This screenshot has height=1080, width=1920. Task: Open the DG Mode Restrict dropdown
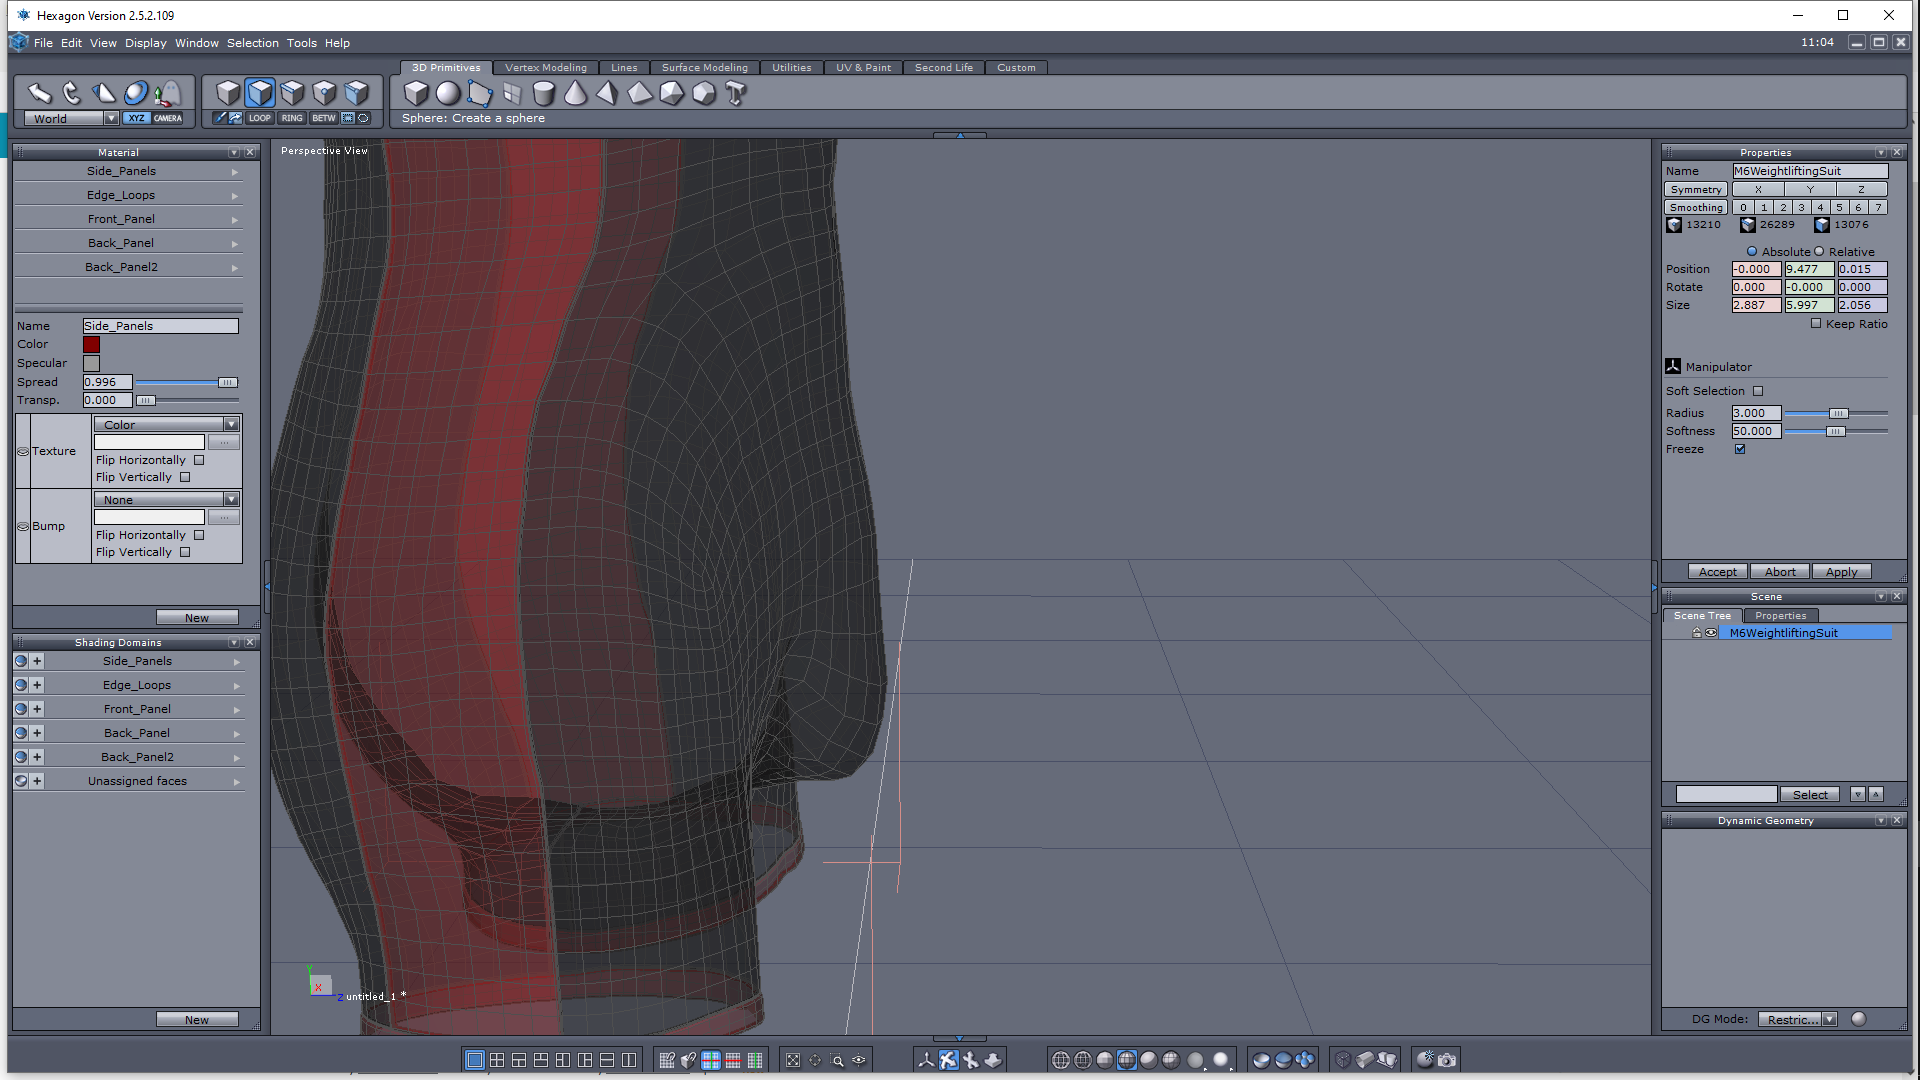pos(1829,1020)
